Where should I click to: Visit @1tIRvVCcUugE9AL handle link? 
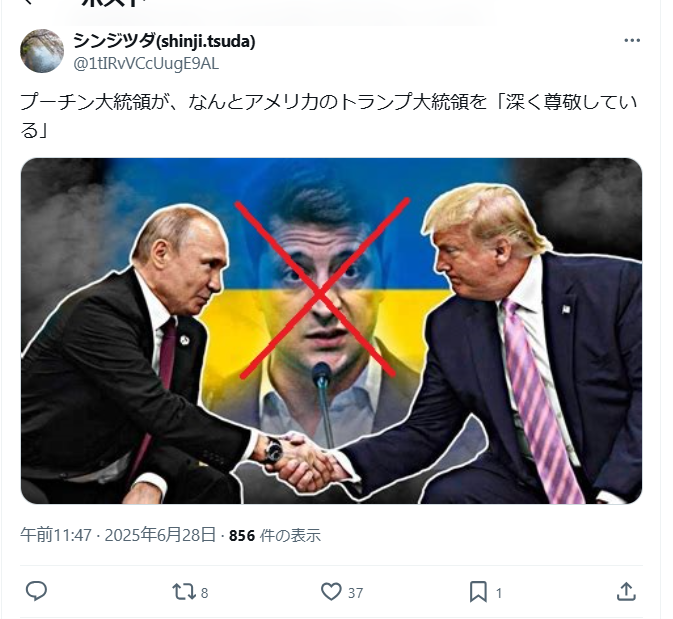(146, 64)
